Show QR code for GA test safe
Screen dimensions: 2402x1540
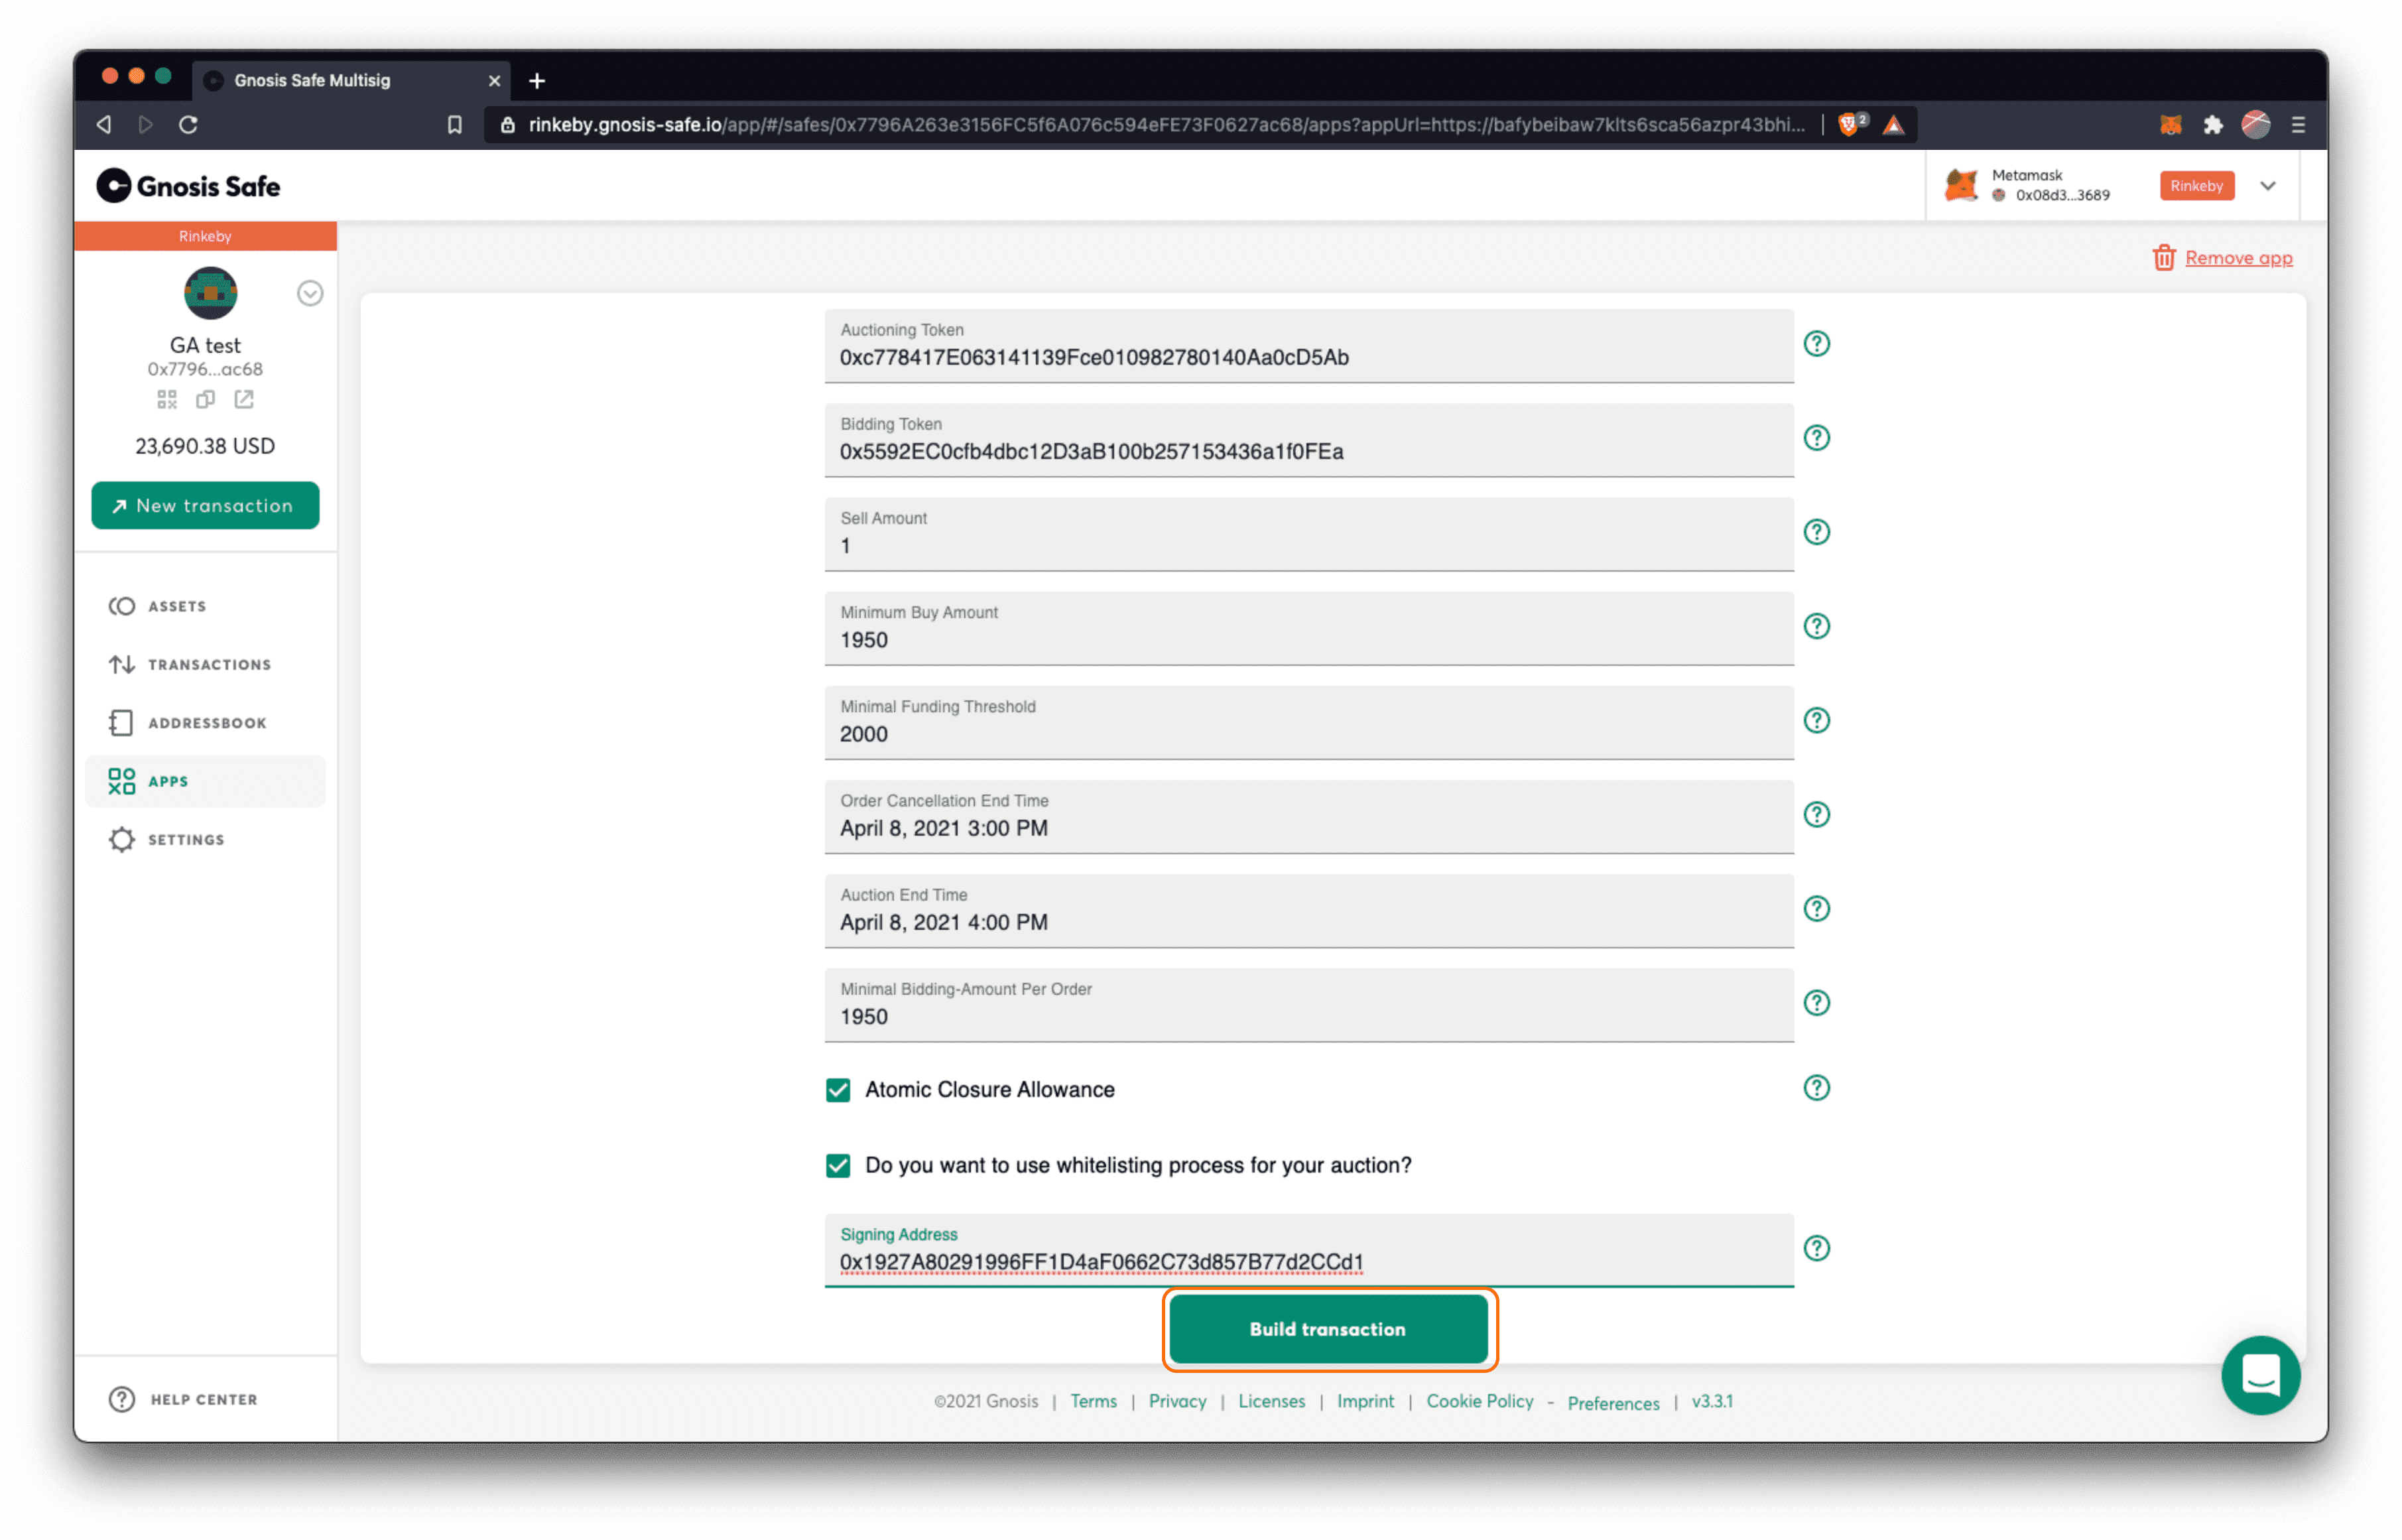(167, 400)
